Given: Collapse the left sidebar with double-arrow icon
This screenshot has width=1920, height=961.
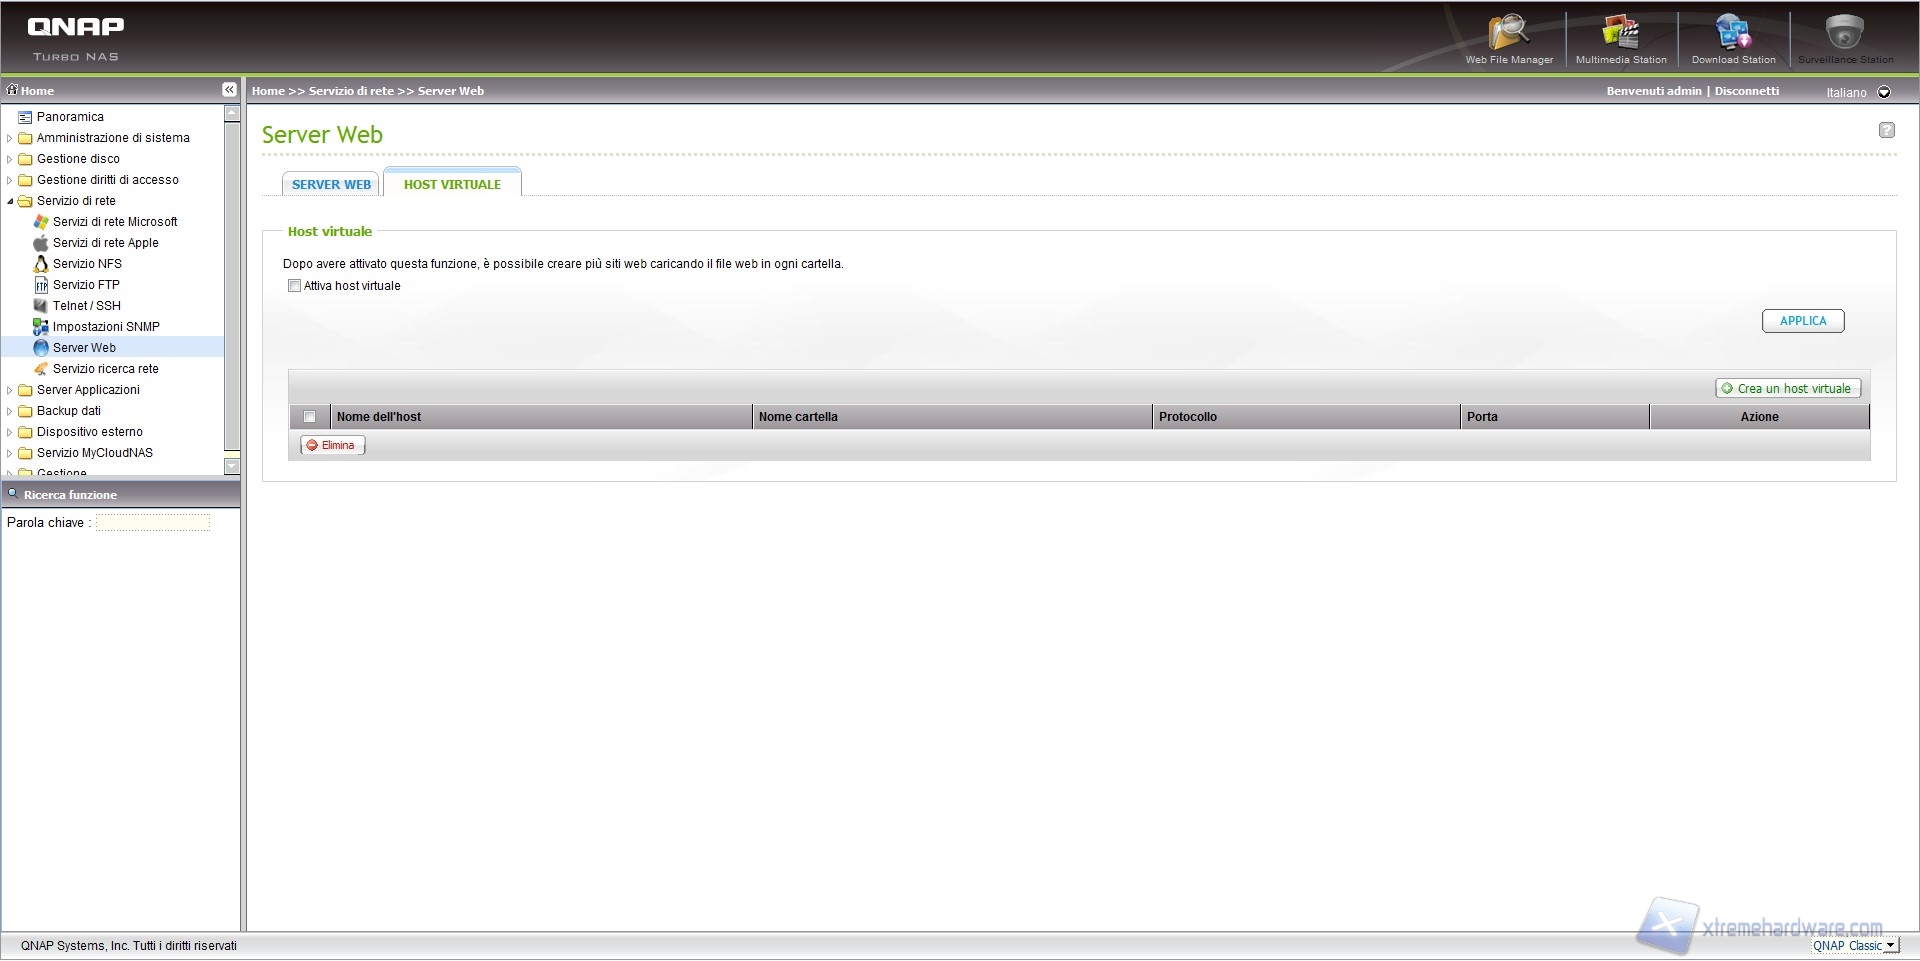Looking at the screenshot, I should pos(229,90).
